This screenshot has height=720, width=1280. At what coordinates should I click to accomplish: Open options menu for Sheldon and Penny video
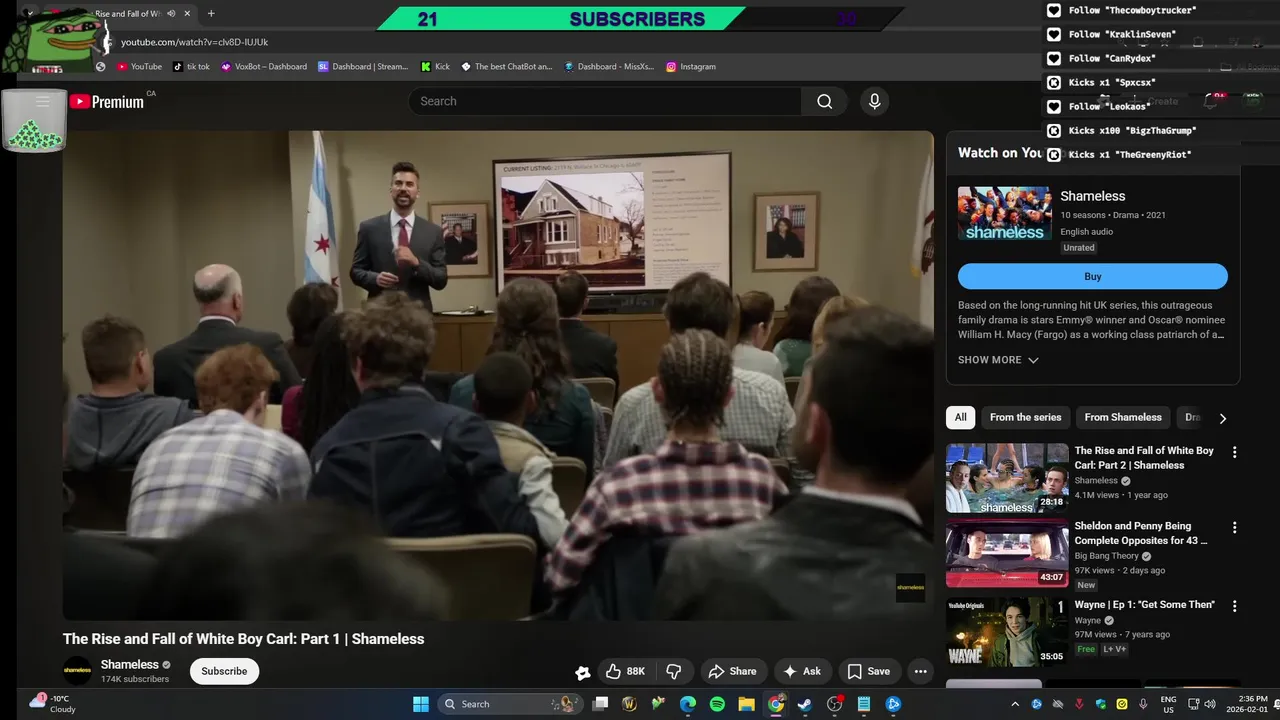coord(1234,527)
